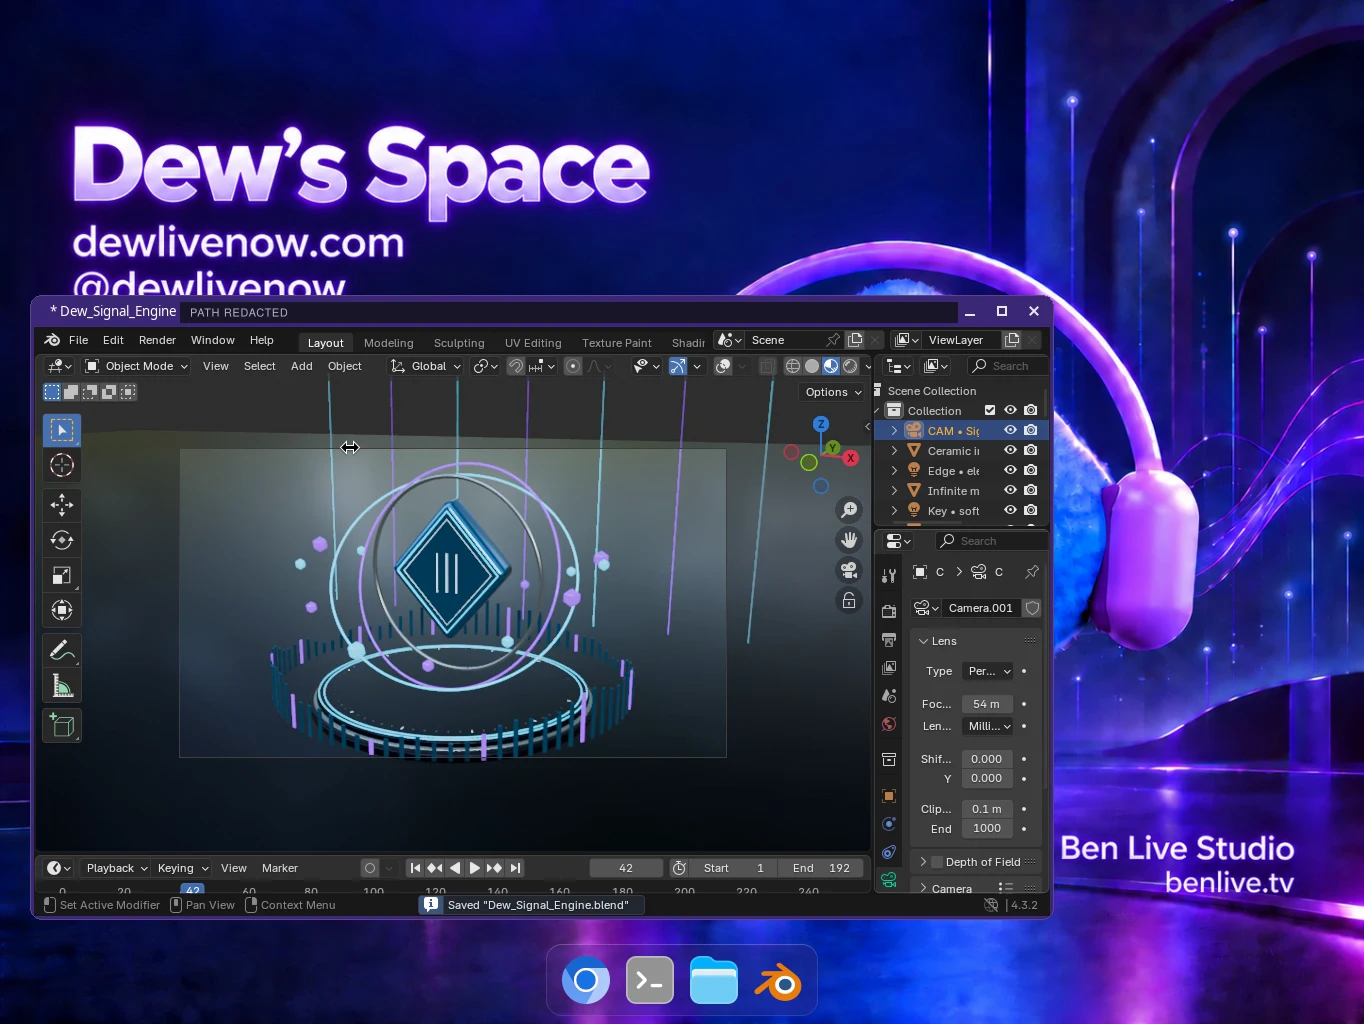The width and height of the screenshot is (1364, 1024).
Task: Click the current frame field showing 42
Action: (x=626, y=868)
